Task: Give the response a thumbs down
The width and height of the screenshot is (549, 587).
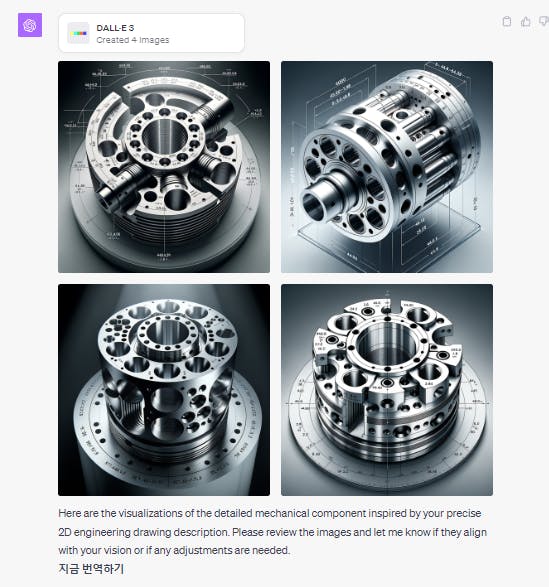Action: click(544, 21)
